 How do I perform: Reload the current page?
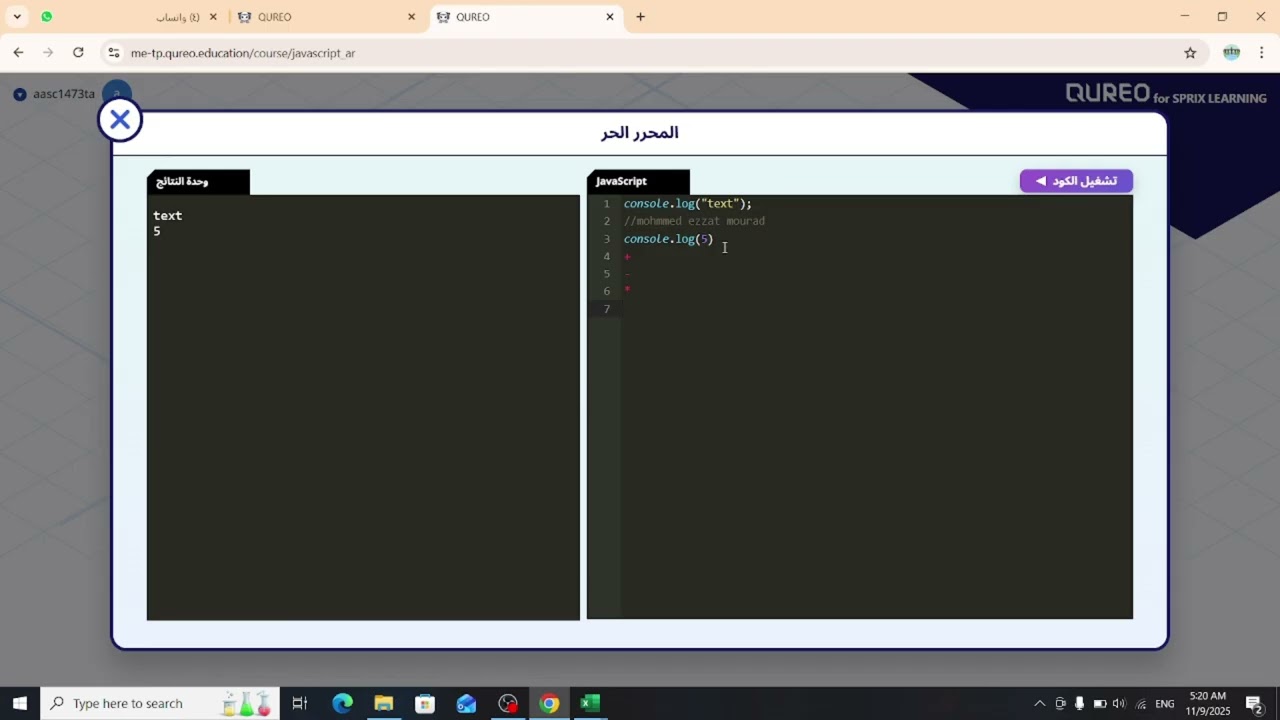(78, 53)
